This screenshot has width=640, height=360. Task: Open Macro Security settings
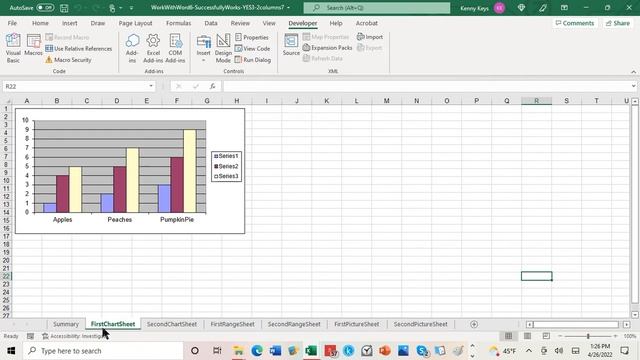coord(68,60)
